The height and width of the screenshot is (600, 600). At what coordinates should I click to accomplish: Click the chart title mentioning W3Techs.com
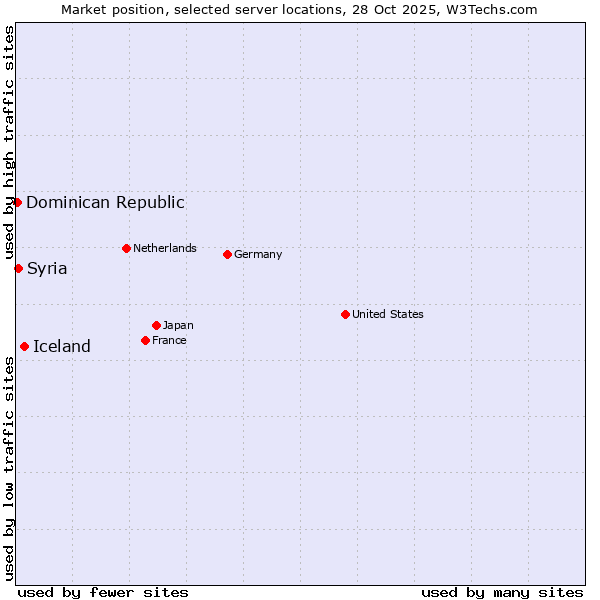(x=299, y=9)
